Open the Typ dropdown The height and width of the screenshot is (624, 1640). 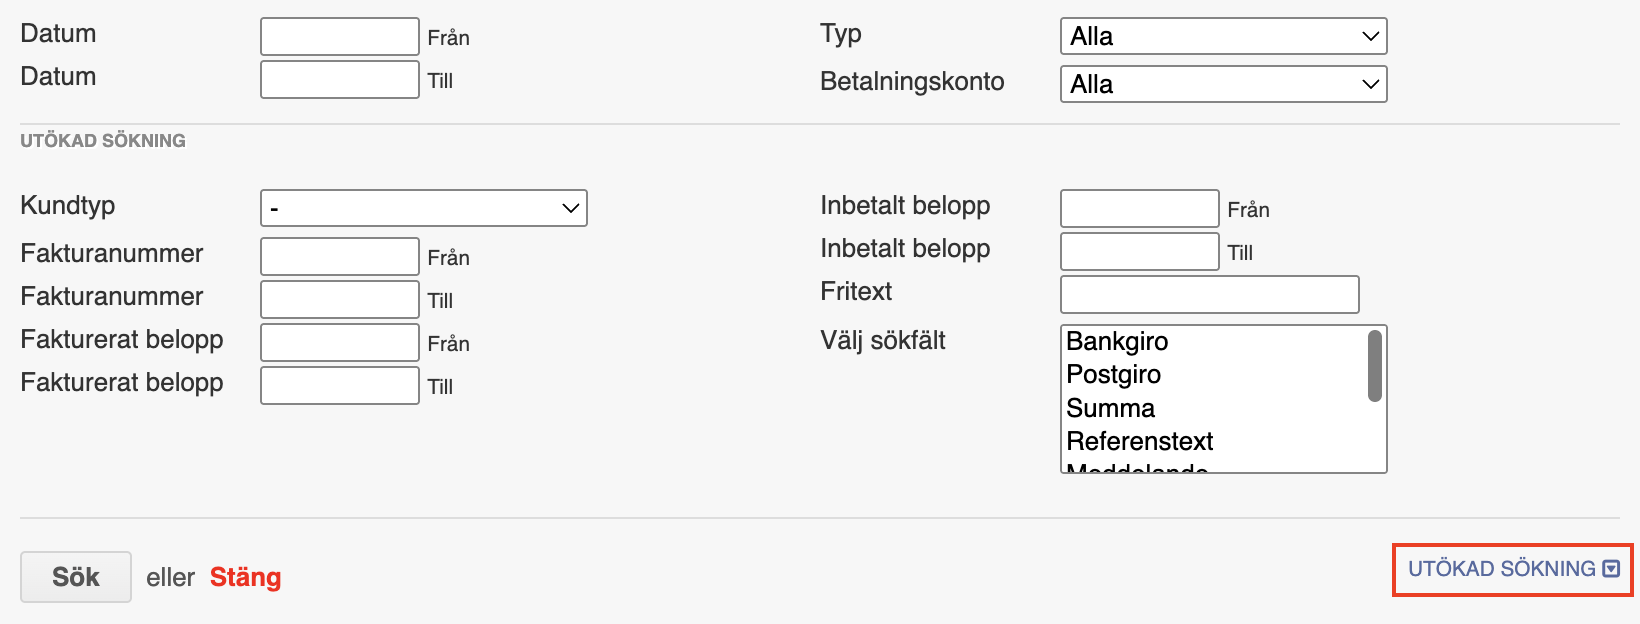click(1223, 37)
